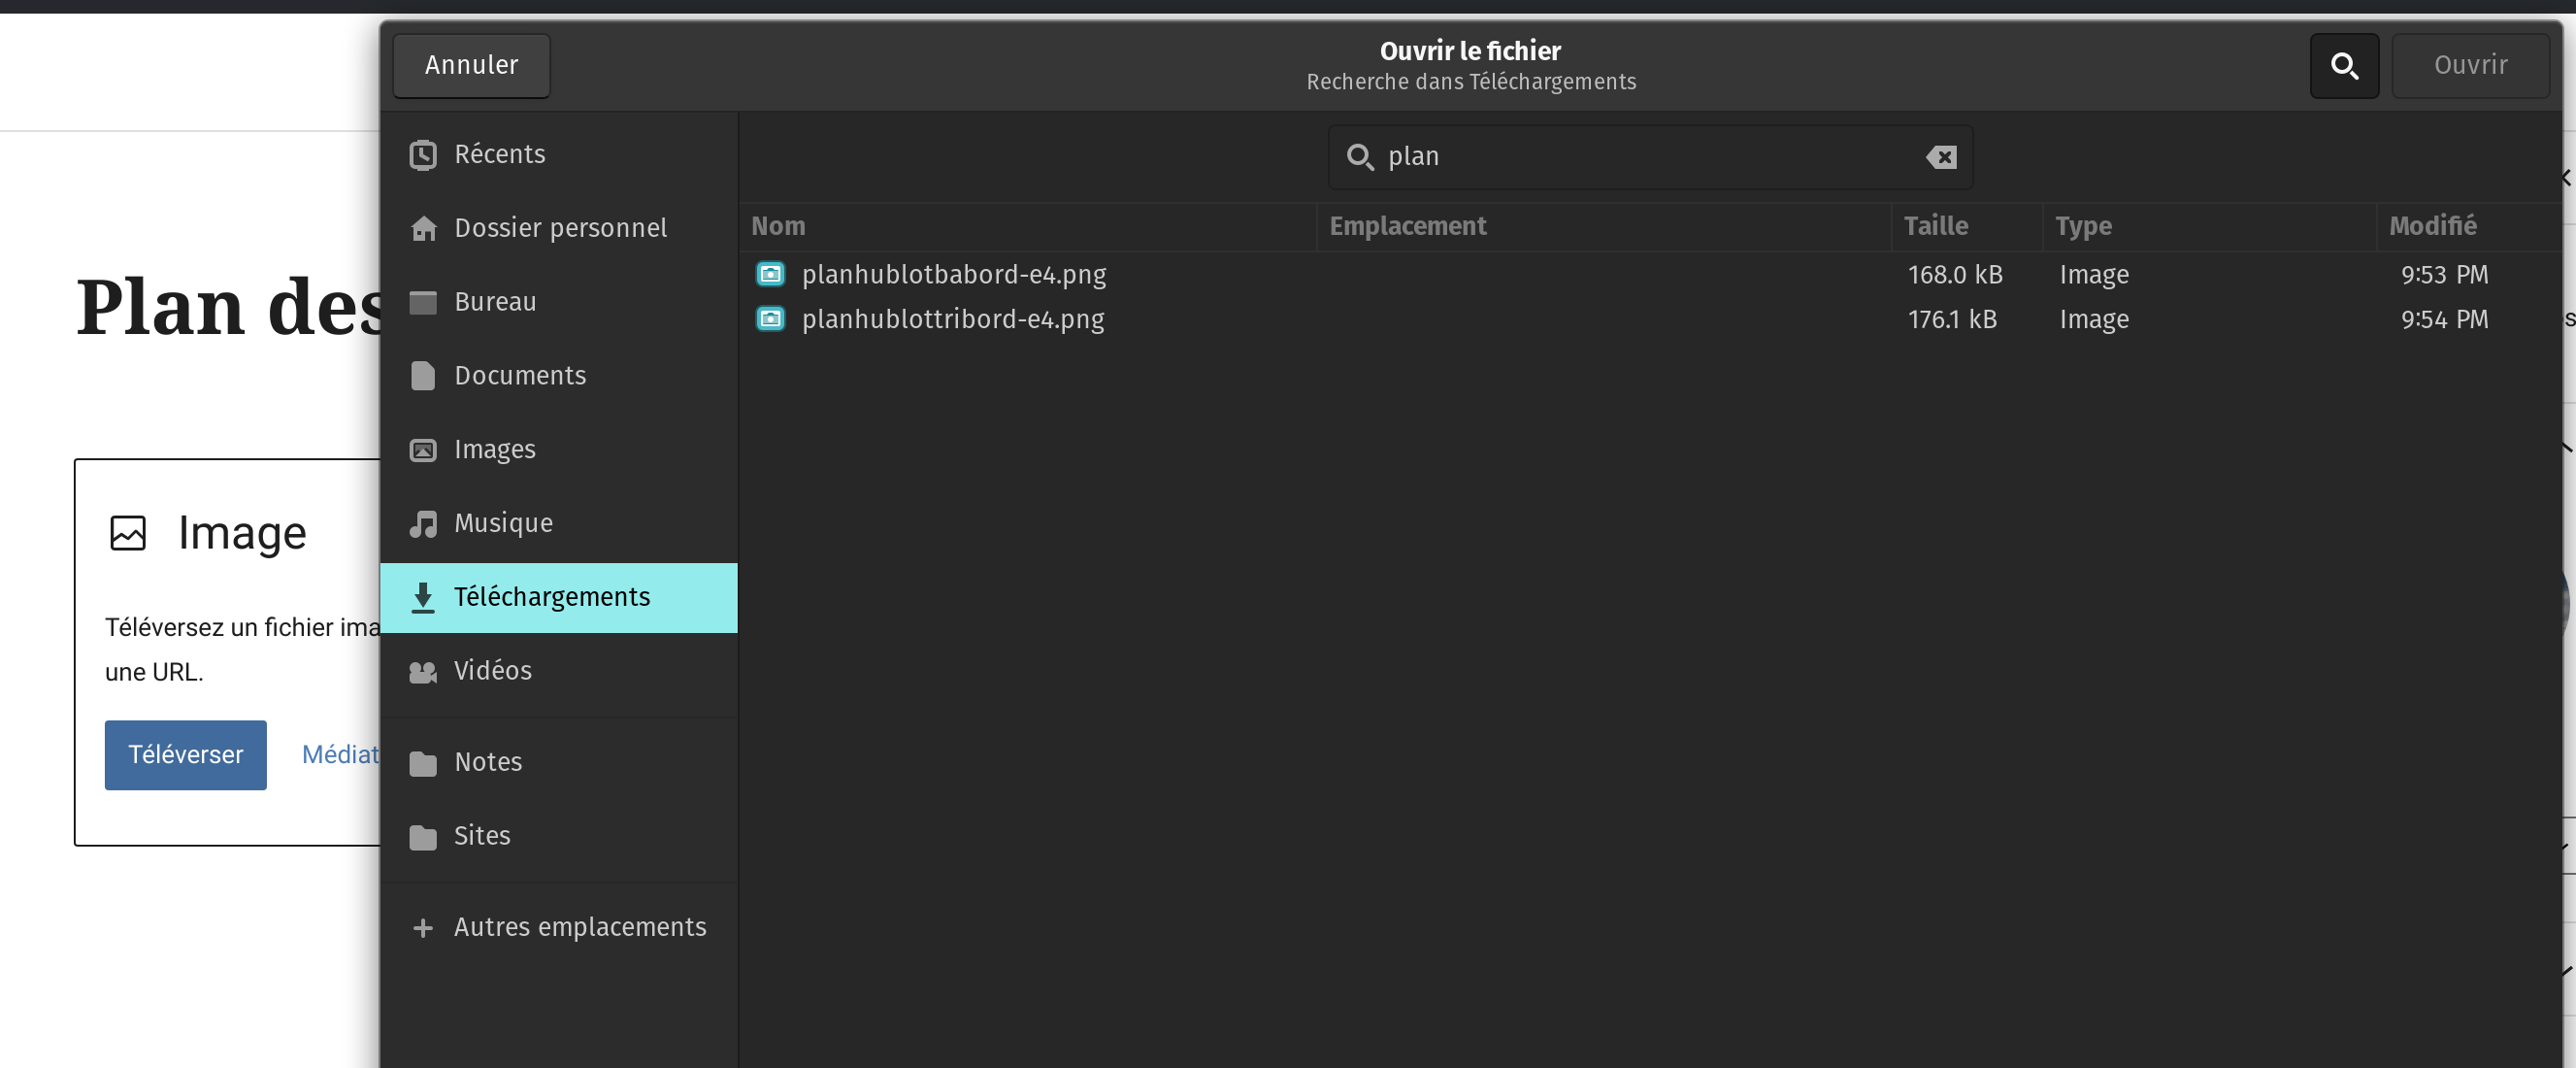This screenshot has height=1068, width=2576.
Task: Click the Documents page icon
Action: tap(423, 376)
